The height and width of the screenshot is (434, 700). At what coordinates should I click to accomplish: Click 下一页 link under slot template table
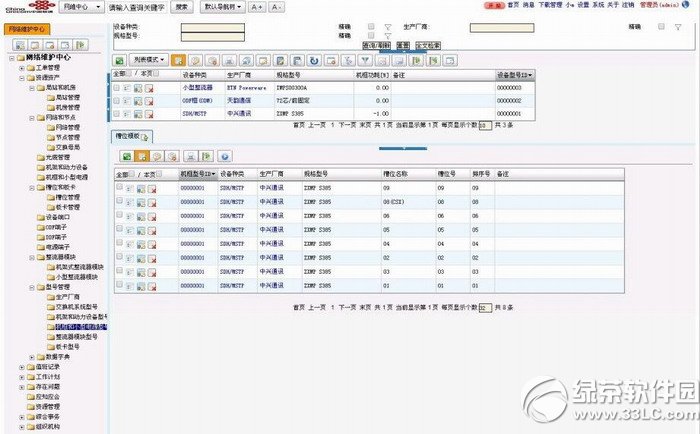pos(348,308)
